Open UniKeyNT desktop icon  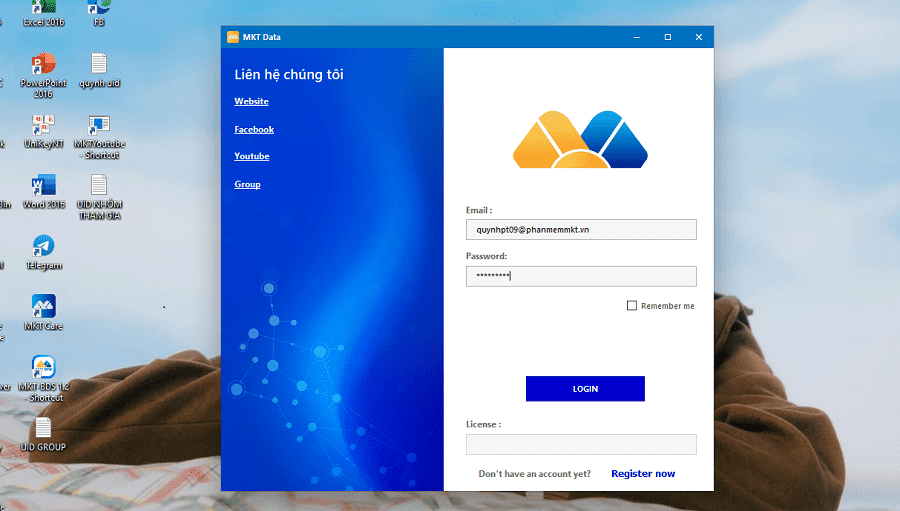tap(44, 131)
